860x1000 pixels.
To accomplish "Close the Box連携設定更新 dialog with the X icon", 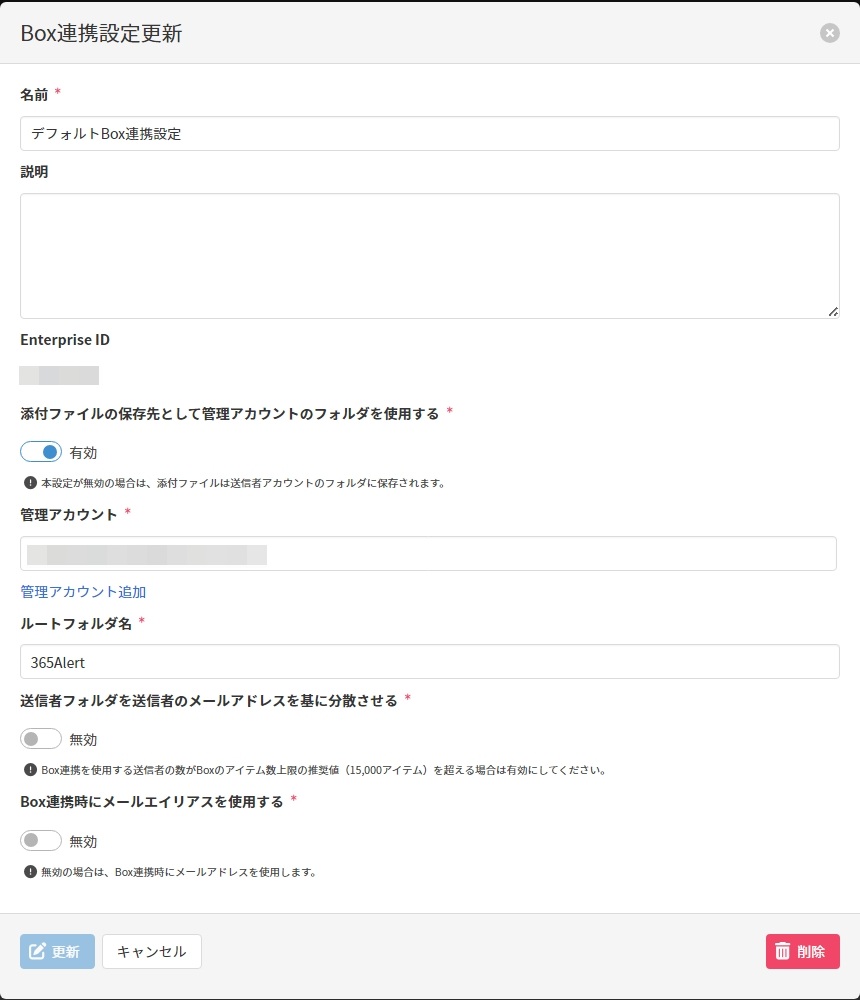I will pyautogui.click(x=830, y=33).
